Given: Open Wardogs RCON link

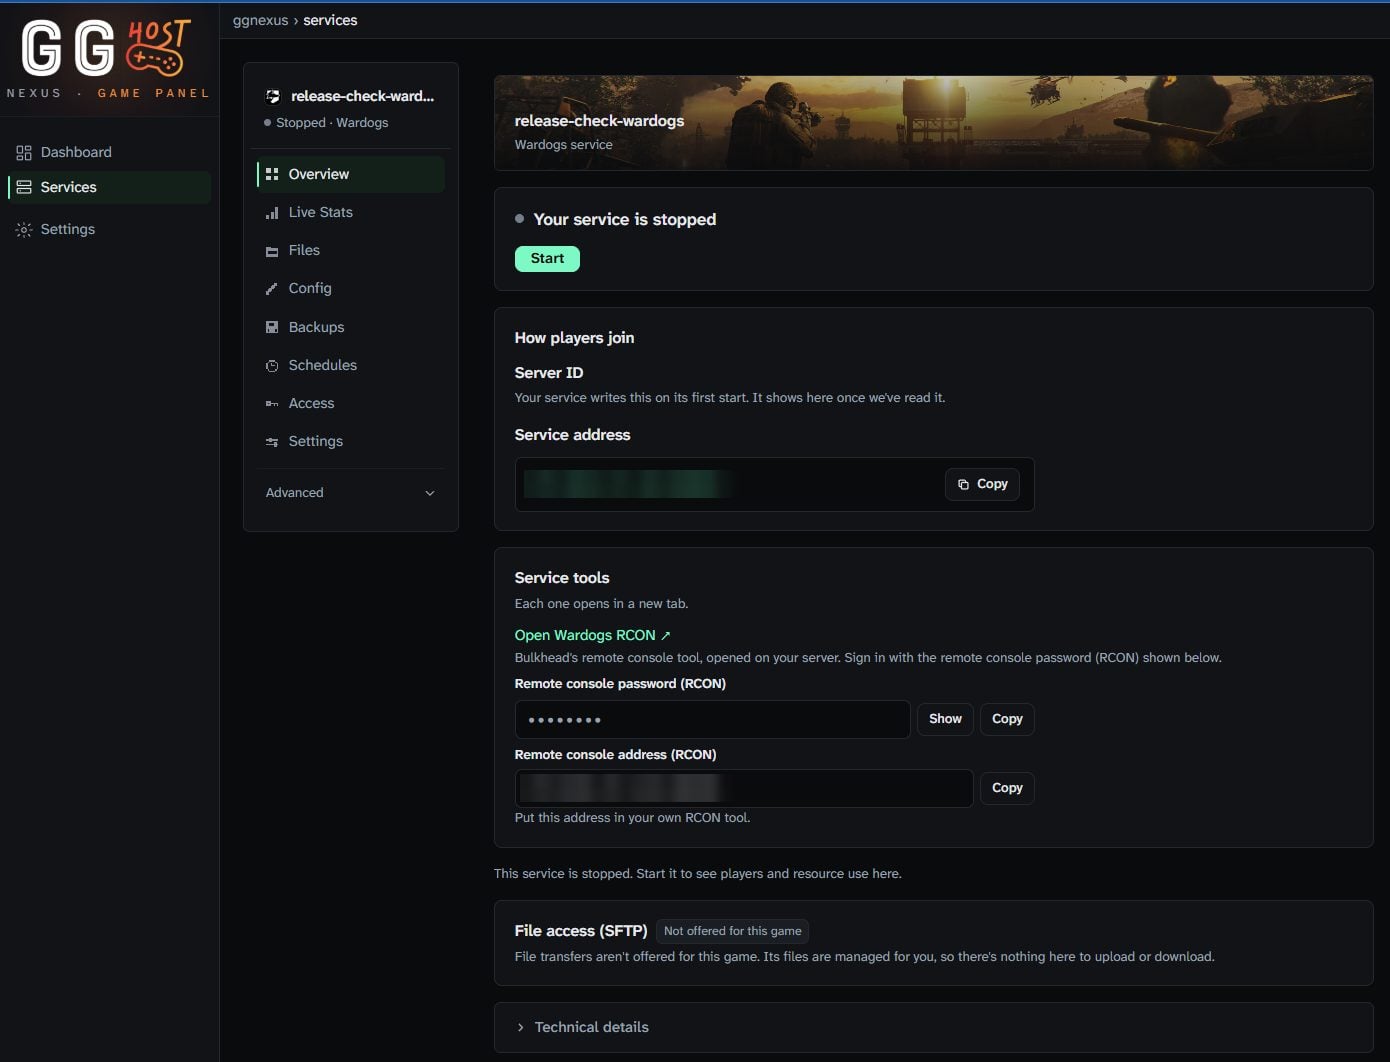Looking at the screenshot, I should pyautogui.click(x=593, y=635).
